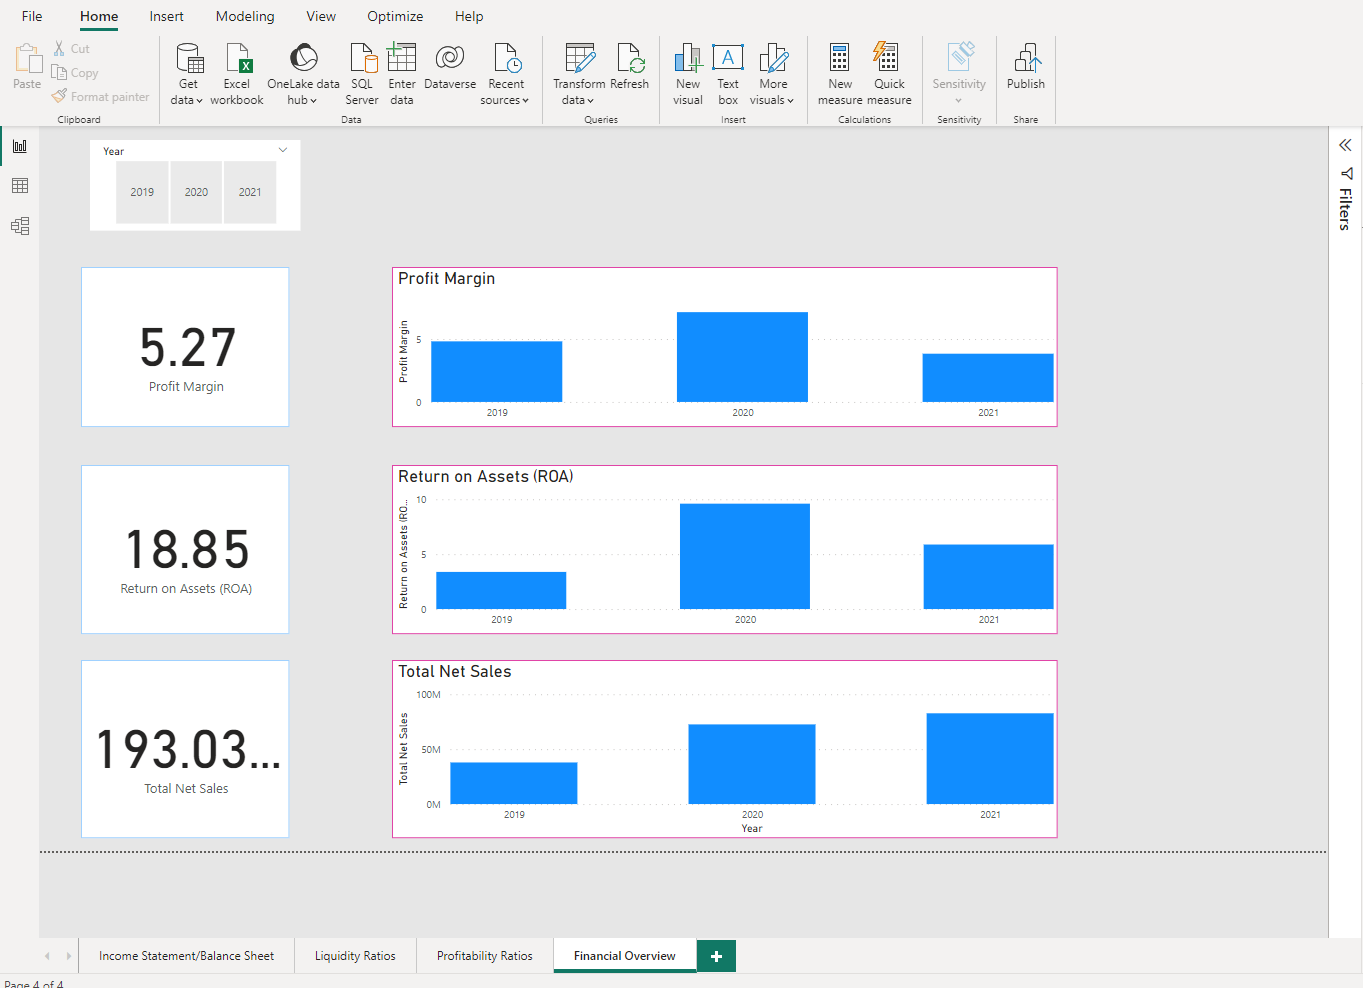The image size is (1363, 988).
Task: Publish the report
Action: (1026, 66)
